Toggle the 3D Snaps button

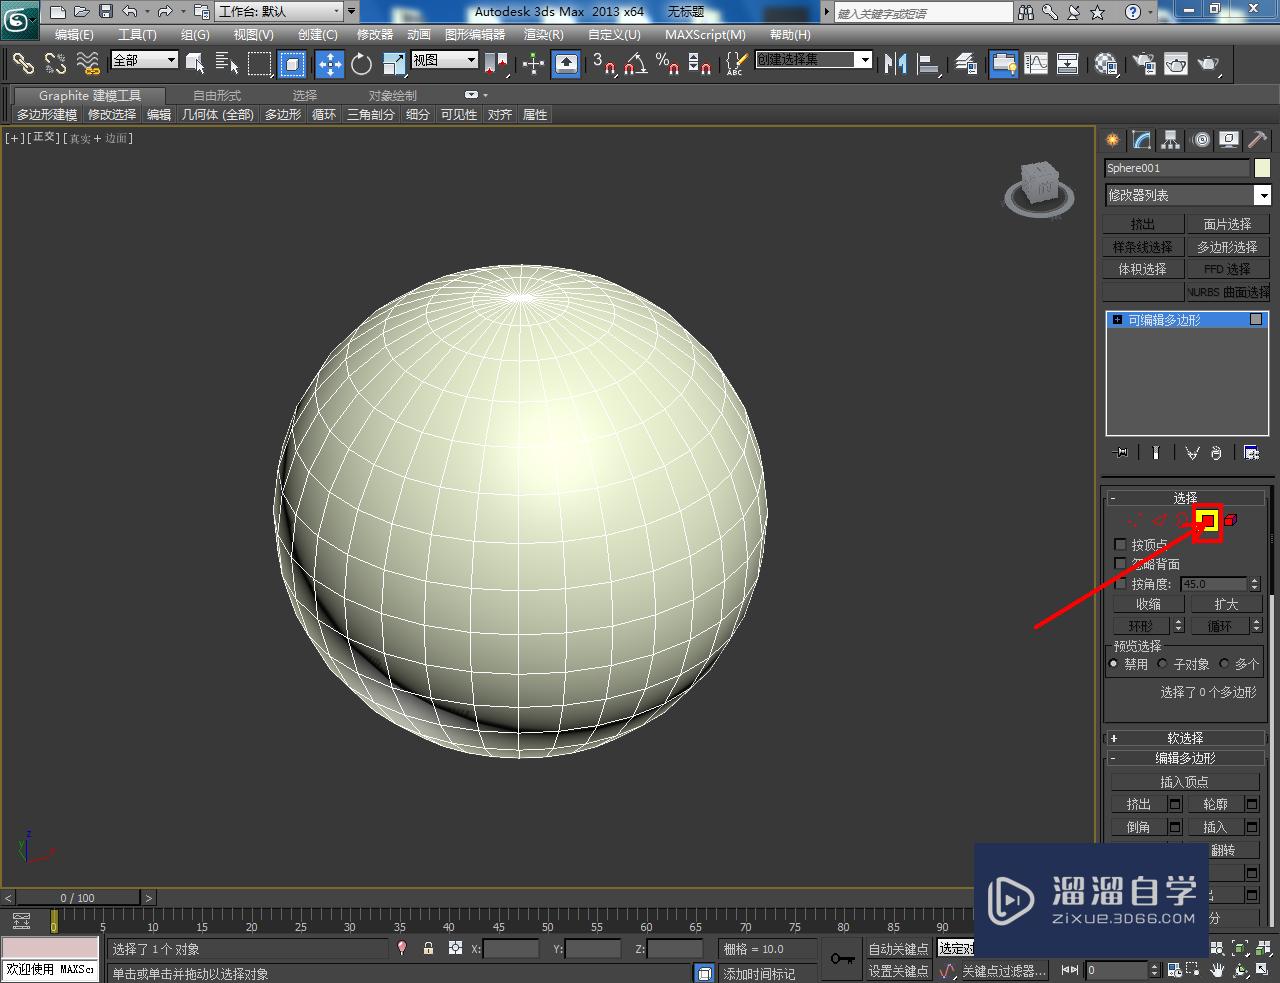pyautogui.click(x=603, y=64)
